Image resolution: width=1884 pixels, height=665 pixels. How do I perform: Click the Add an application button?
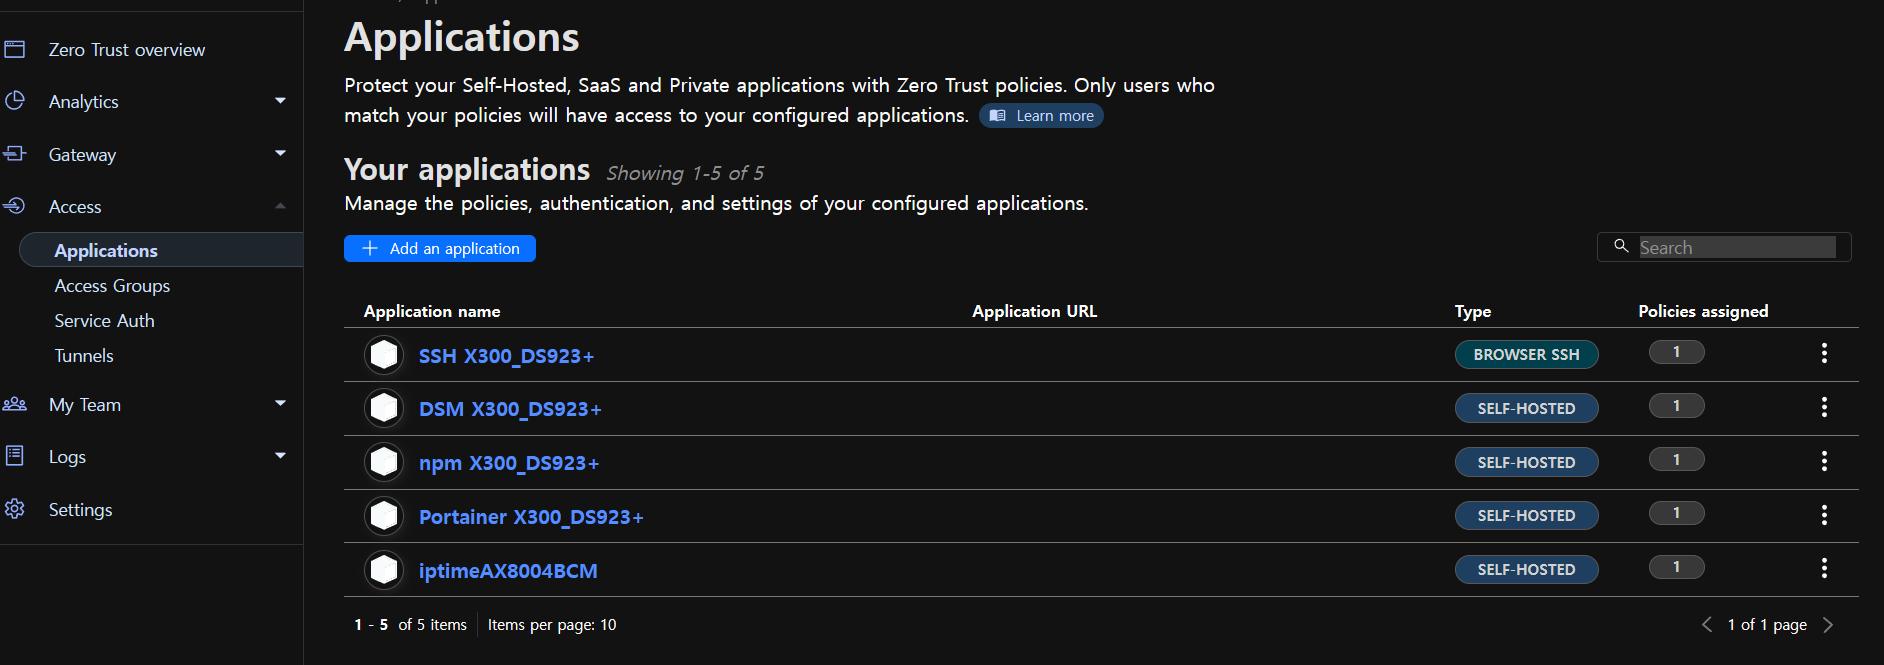[x=440, y=248]
